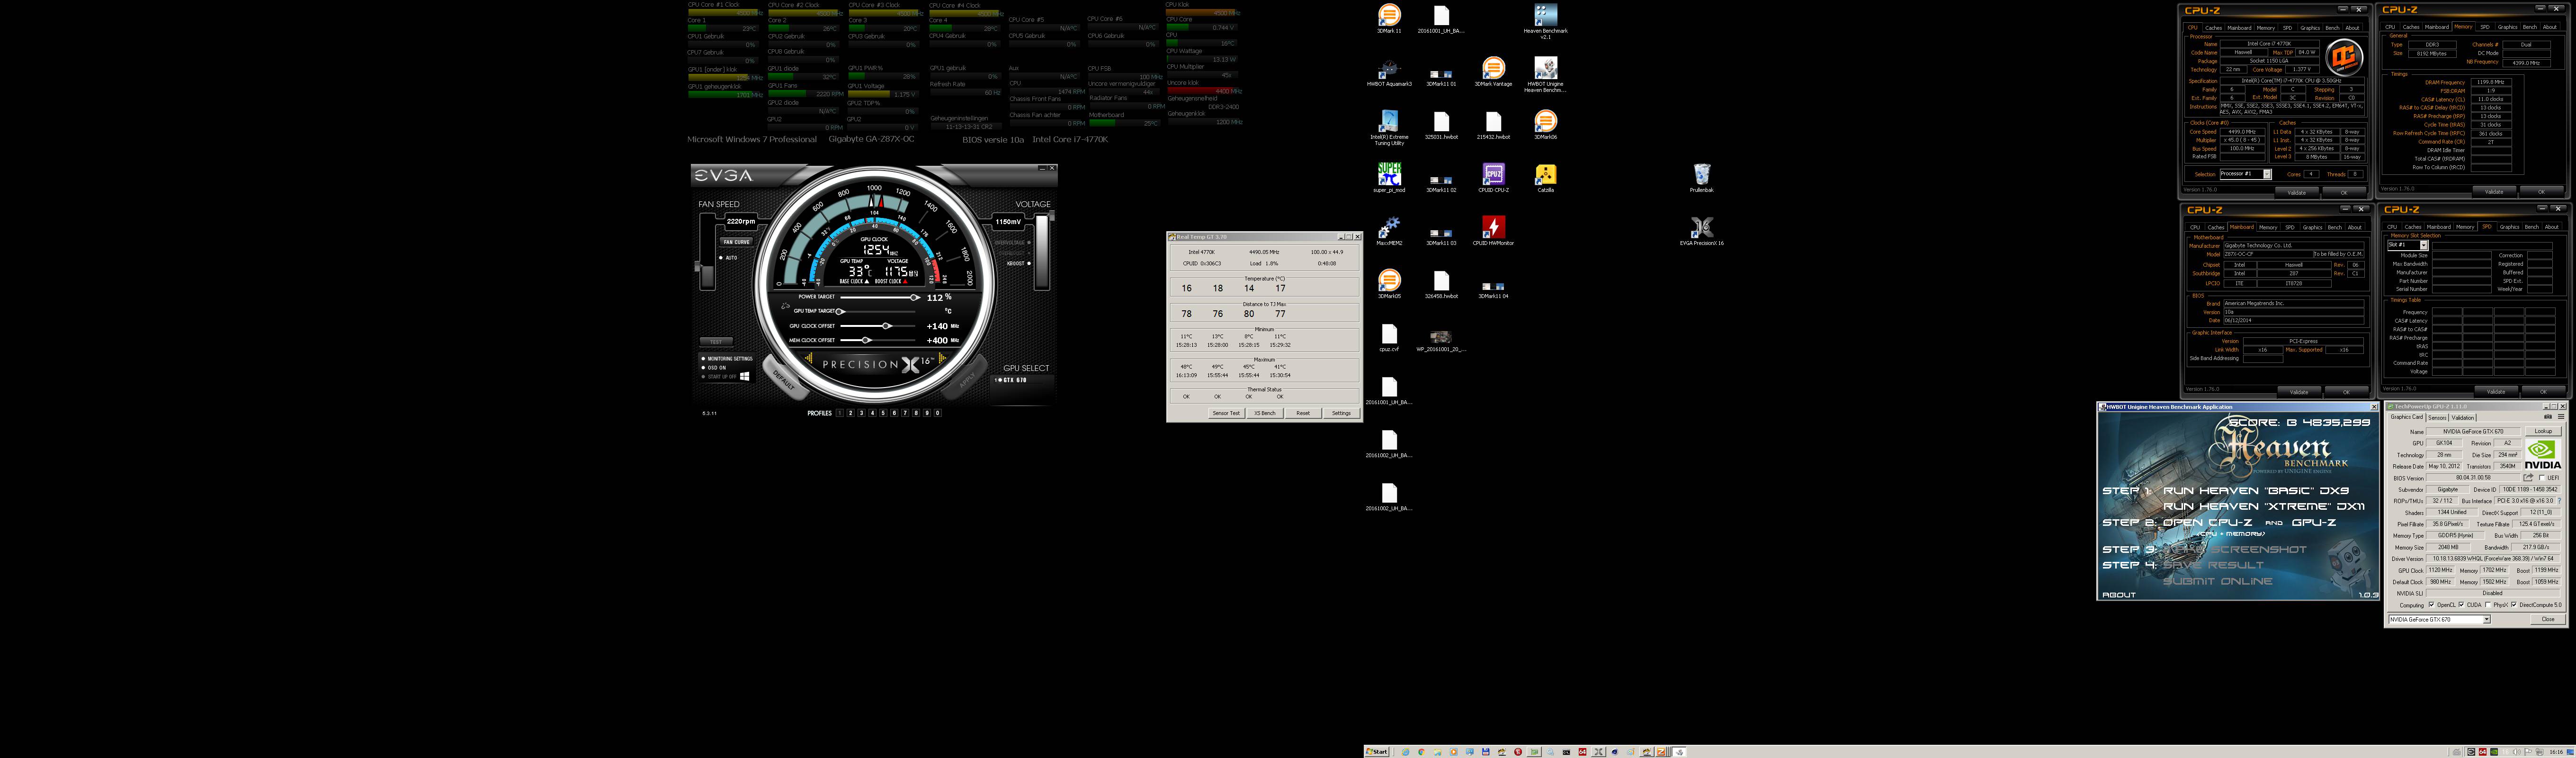This screenshot has height=758, width=2576.
Task: Adjust MEM CLOCK OFFSET slider in EVGA Precision
Action: pos(878,340)
